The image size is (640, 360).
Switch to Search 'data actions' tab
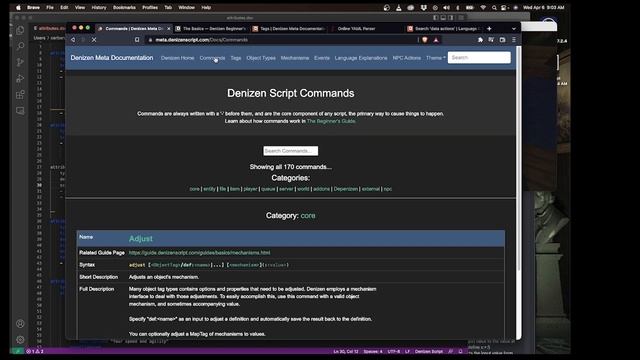click(444, 29)
